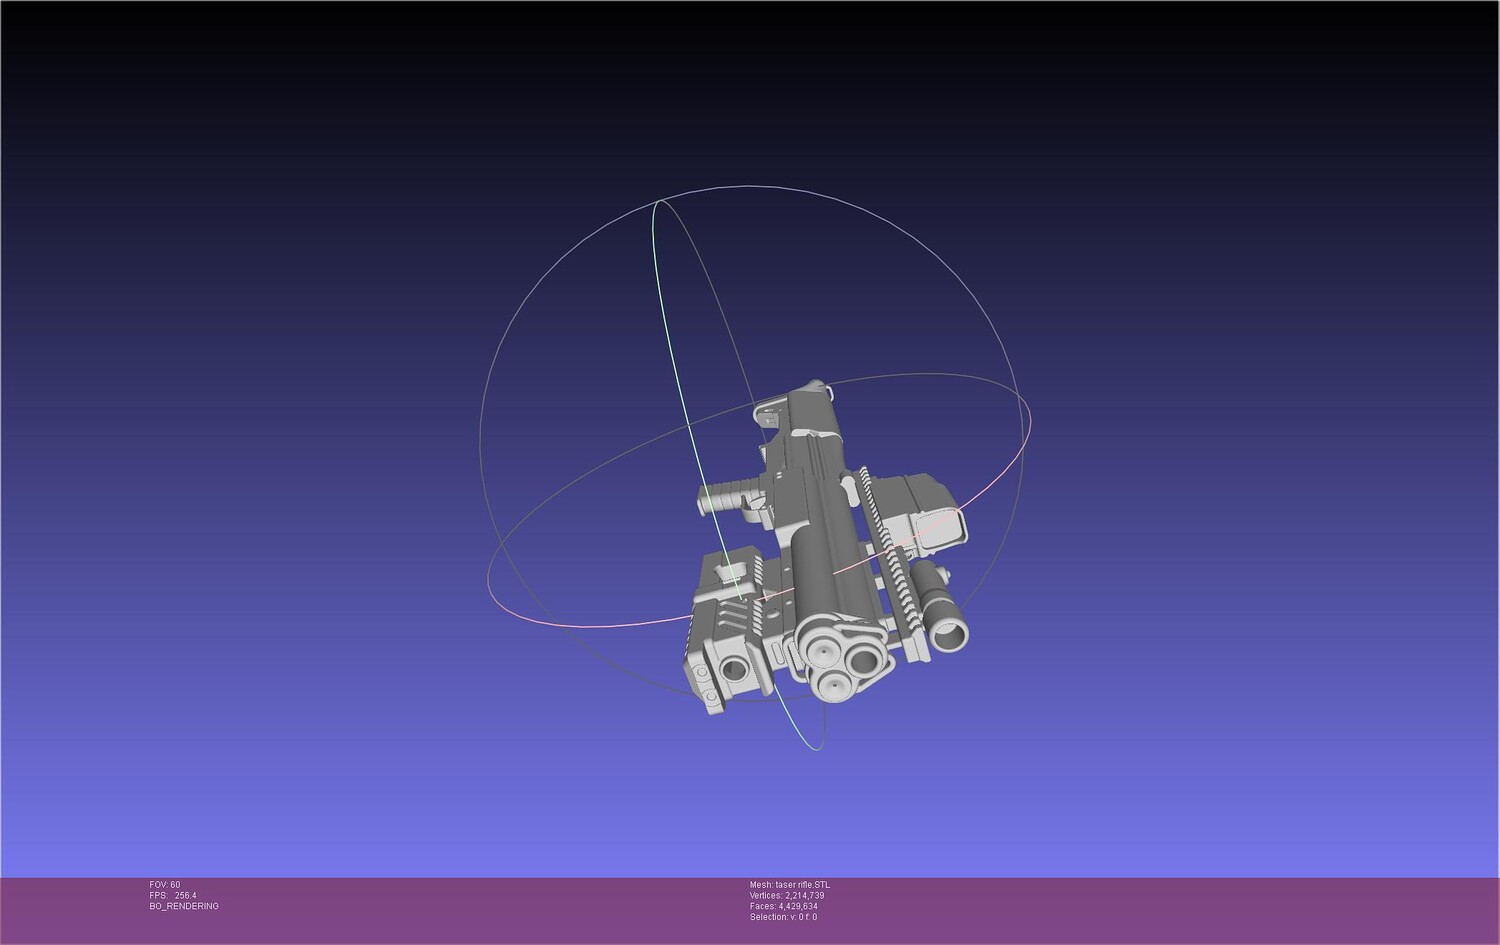Select the 'BO_RENDERING' status text

[184, 907]
